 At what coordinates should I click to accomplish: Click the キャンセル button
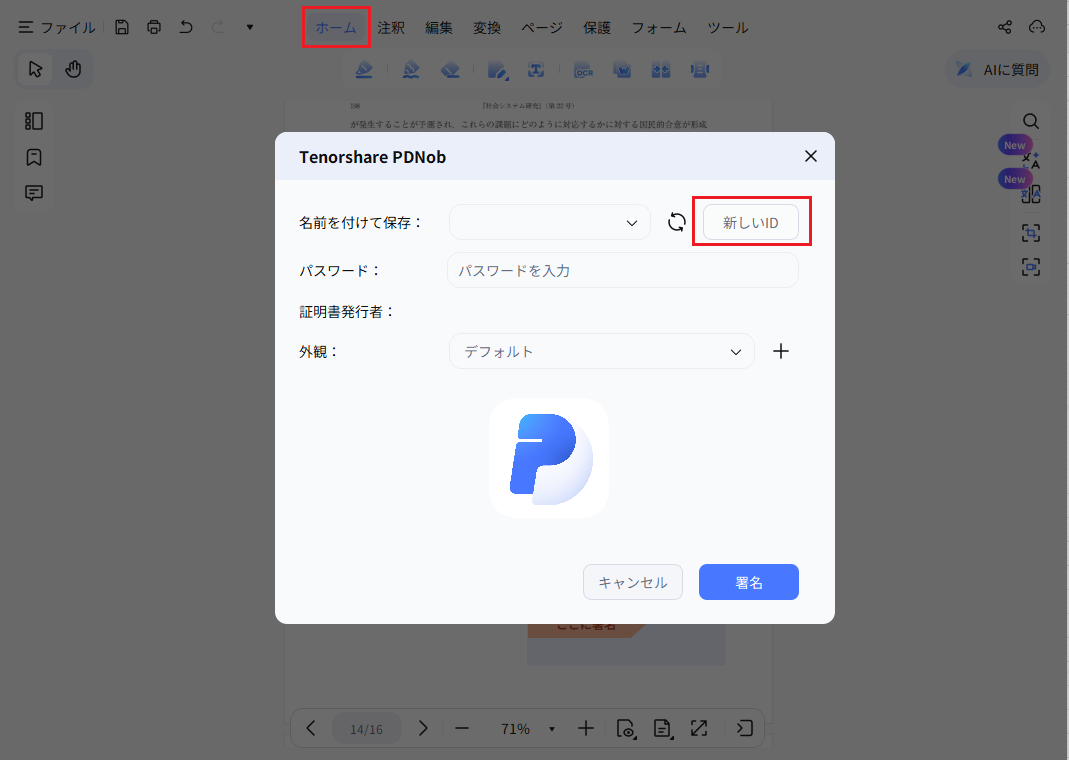(x=633, y=582)
